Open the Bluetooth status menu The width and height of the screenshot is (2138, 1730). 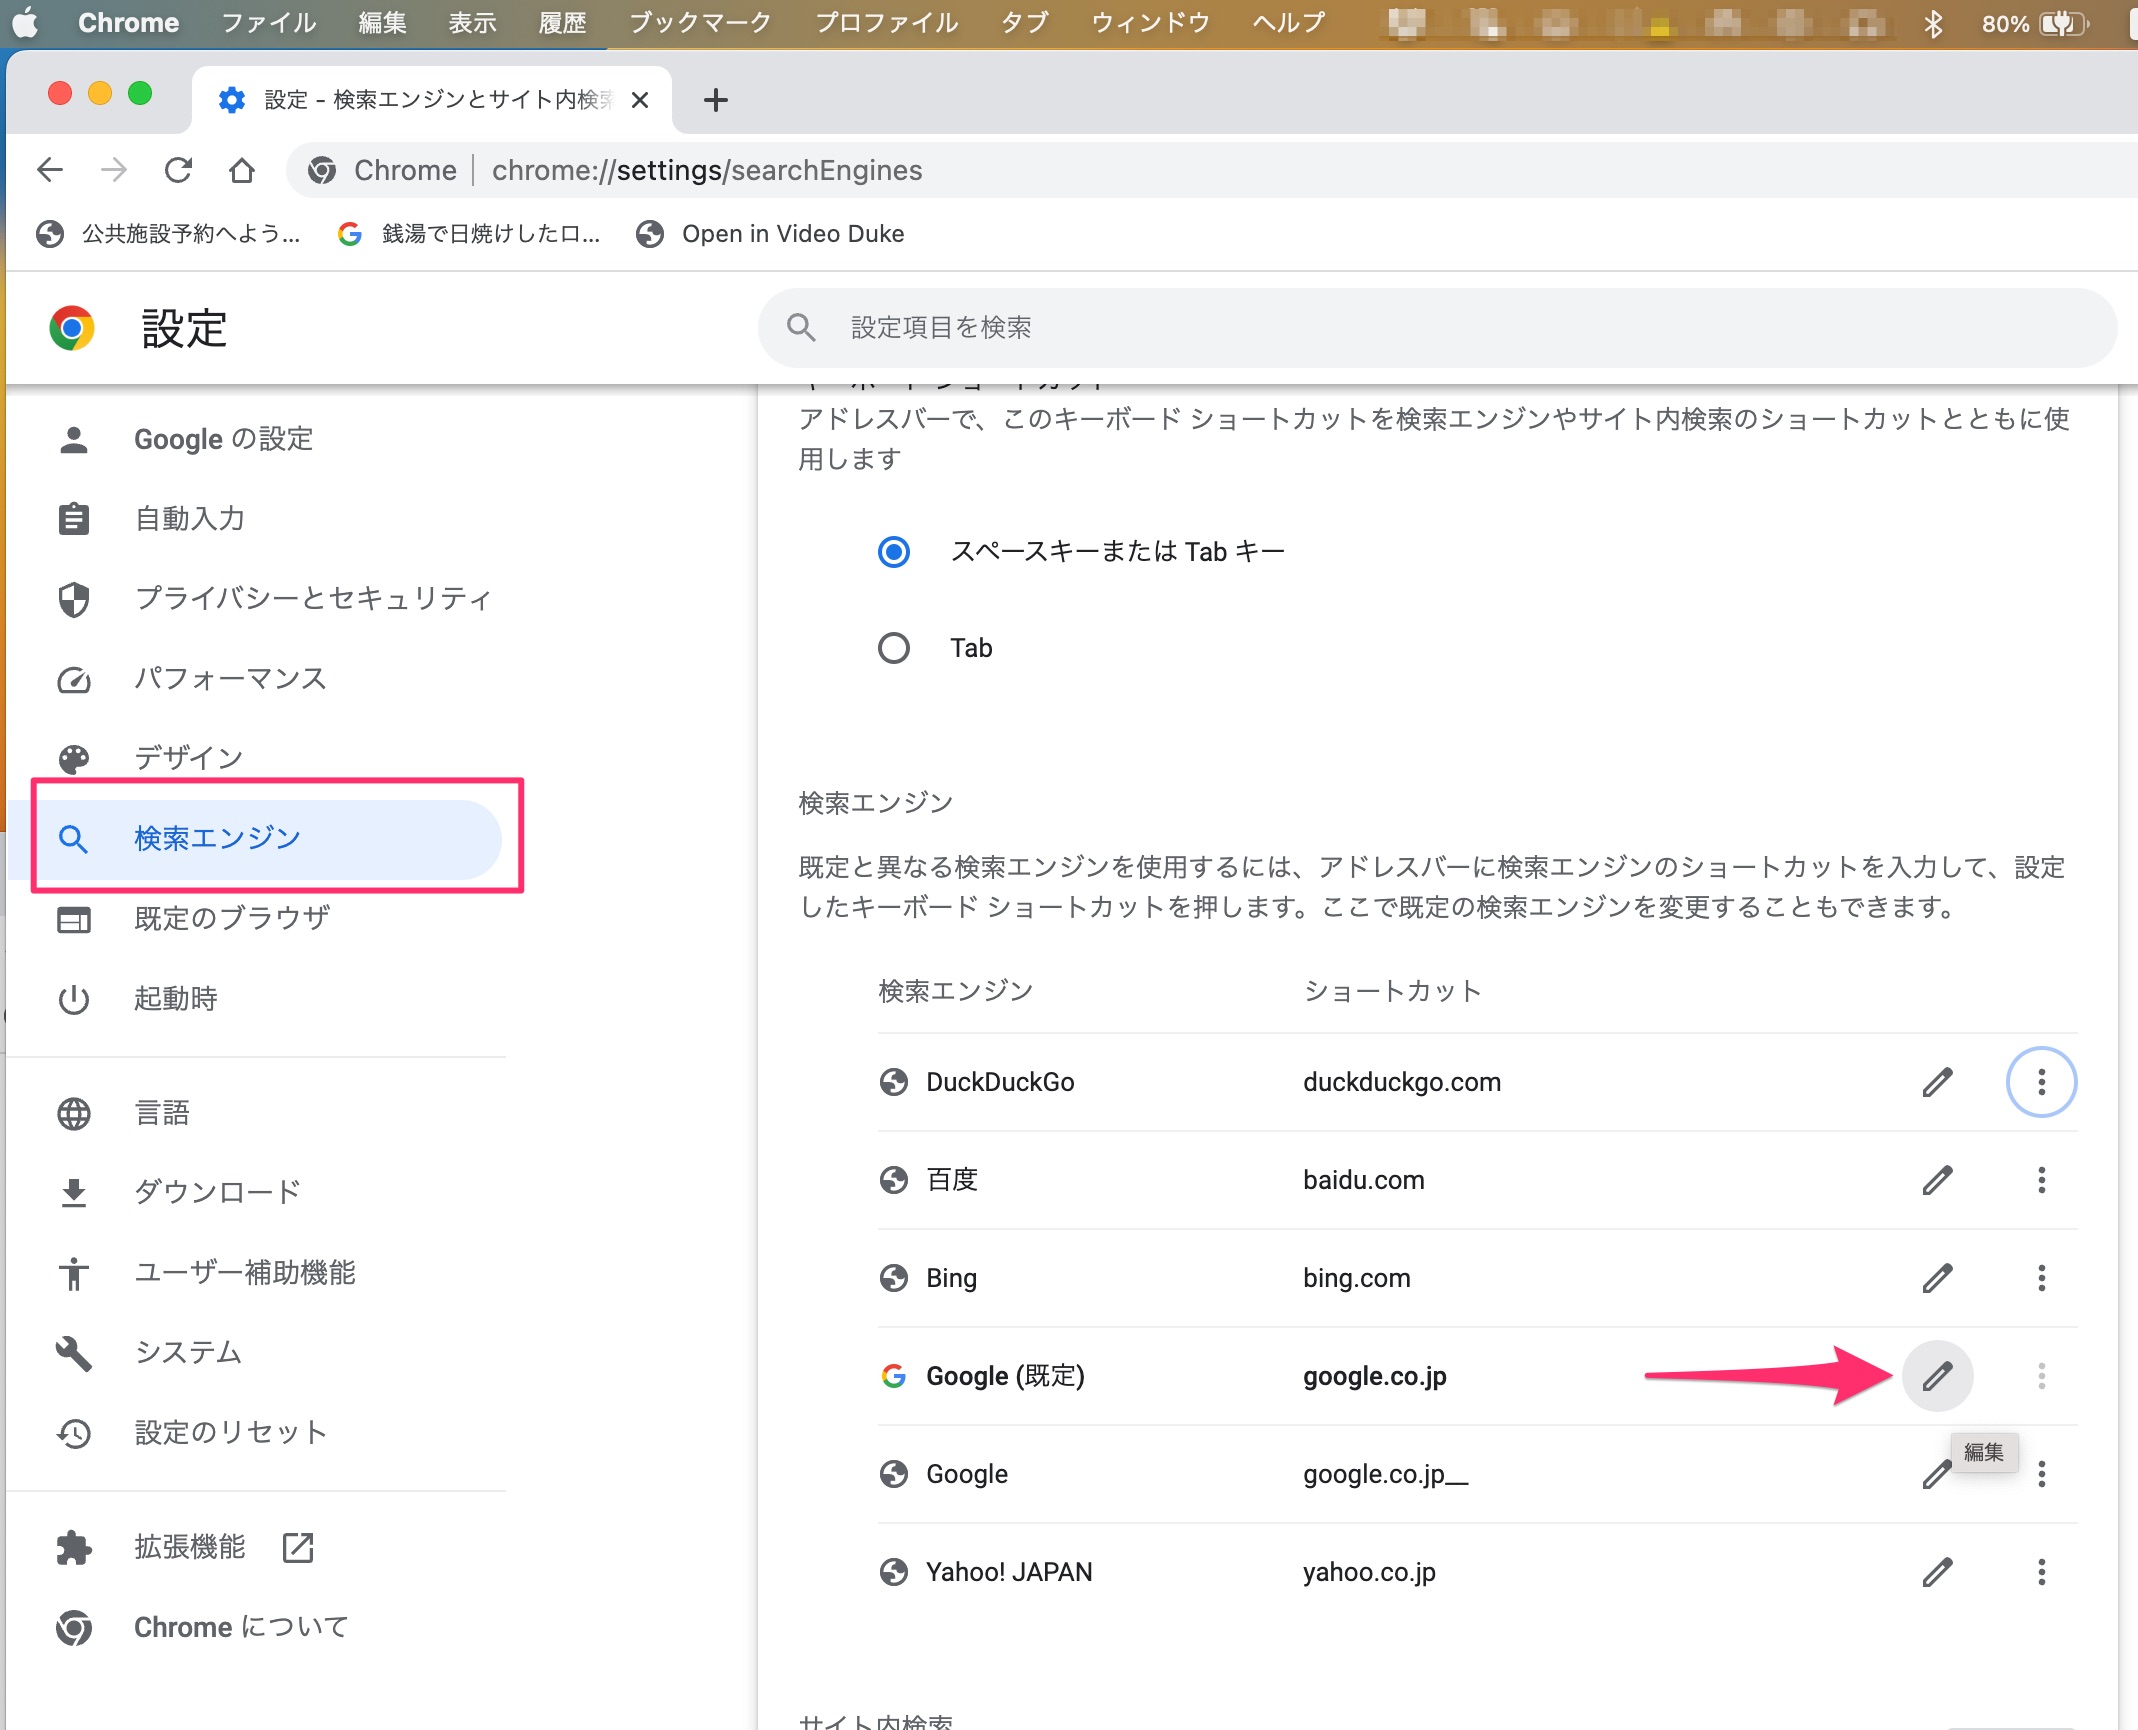[x=1933, y=23]
